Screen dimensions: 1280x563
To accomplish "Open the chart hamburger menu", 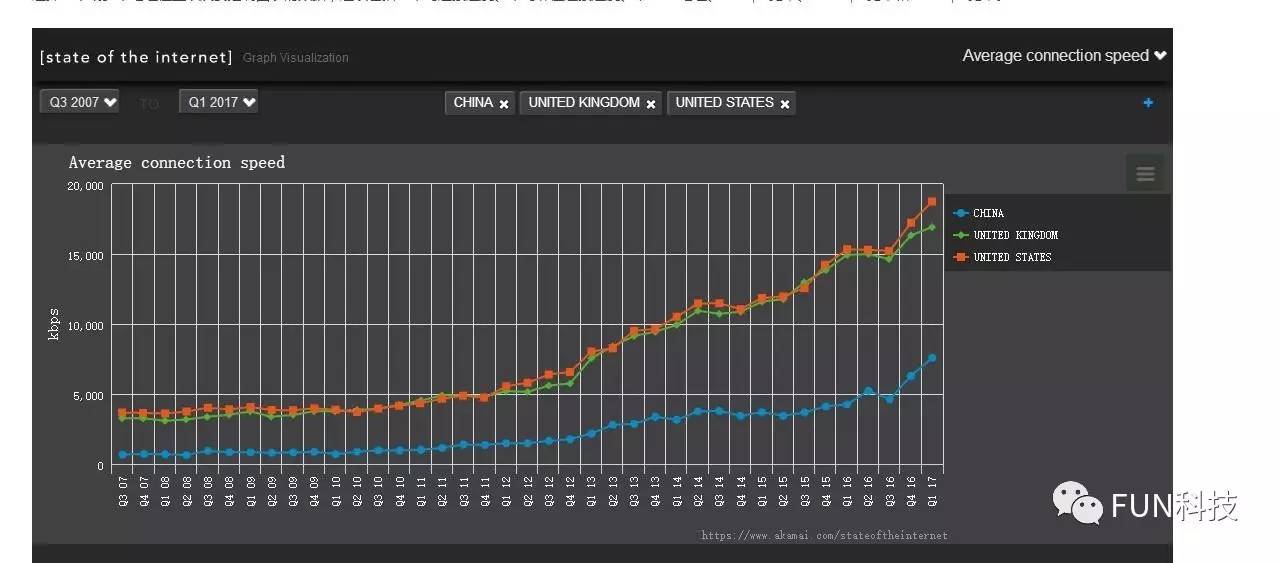I will (x=1145, y=173).
